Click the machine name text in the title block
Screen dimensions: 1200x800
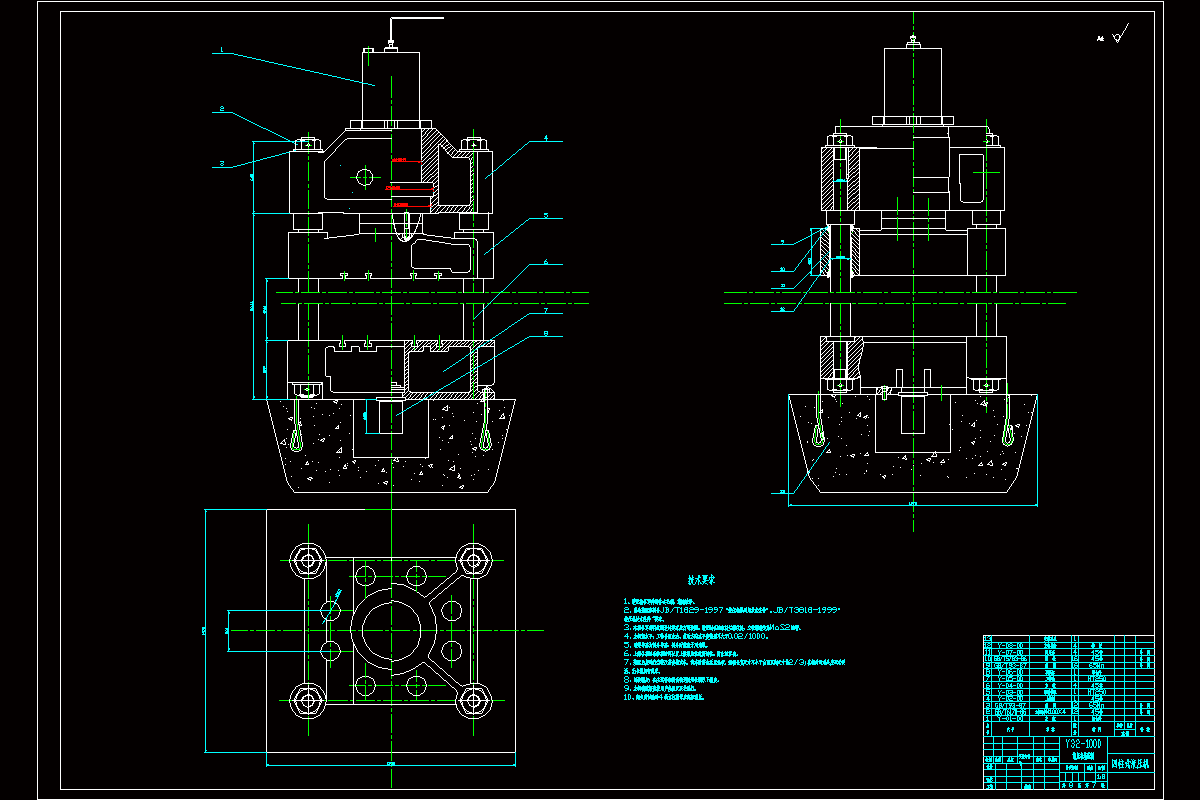coord(1131,764)
